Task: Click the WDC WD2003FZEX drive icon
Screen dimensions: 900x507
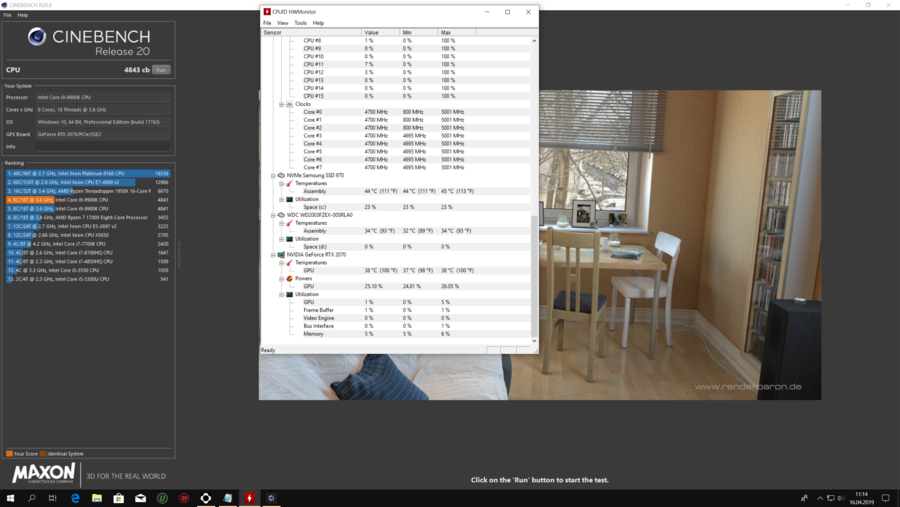Action: tap(281, 215)
